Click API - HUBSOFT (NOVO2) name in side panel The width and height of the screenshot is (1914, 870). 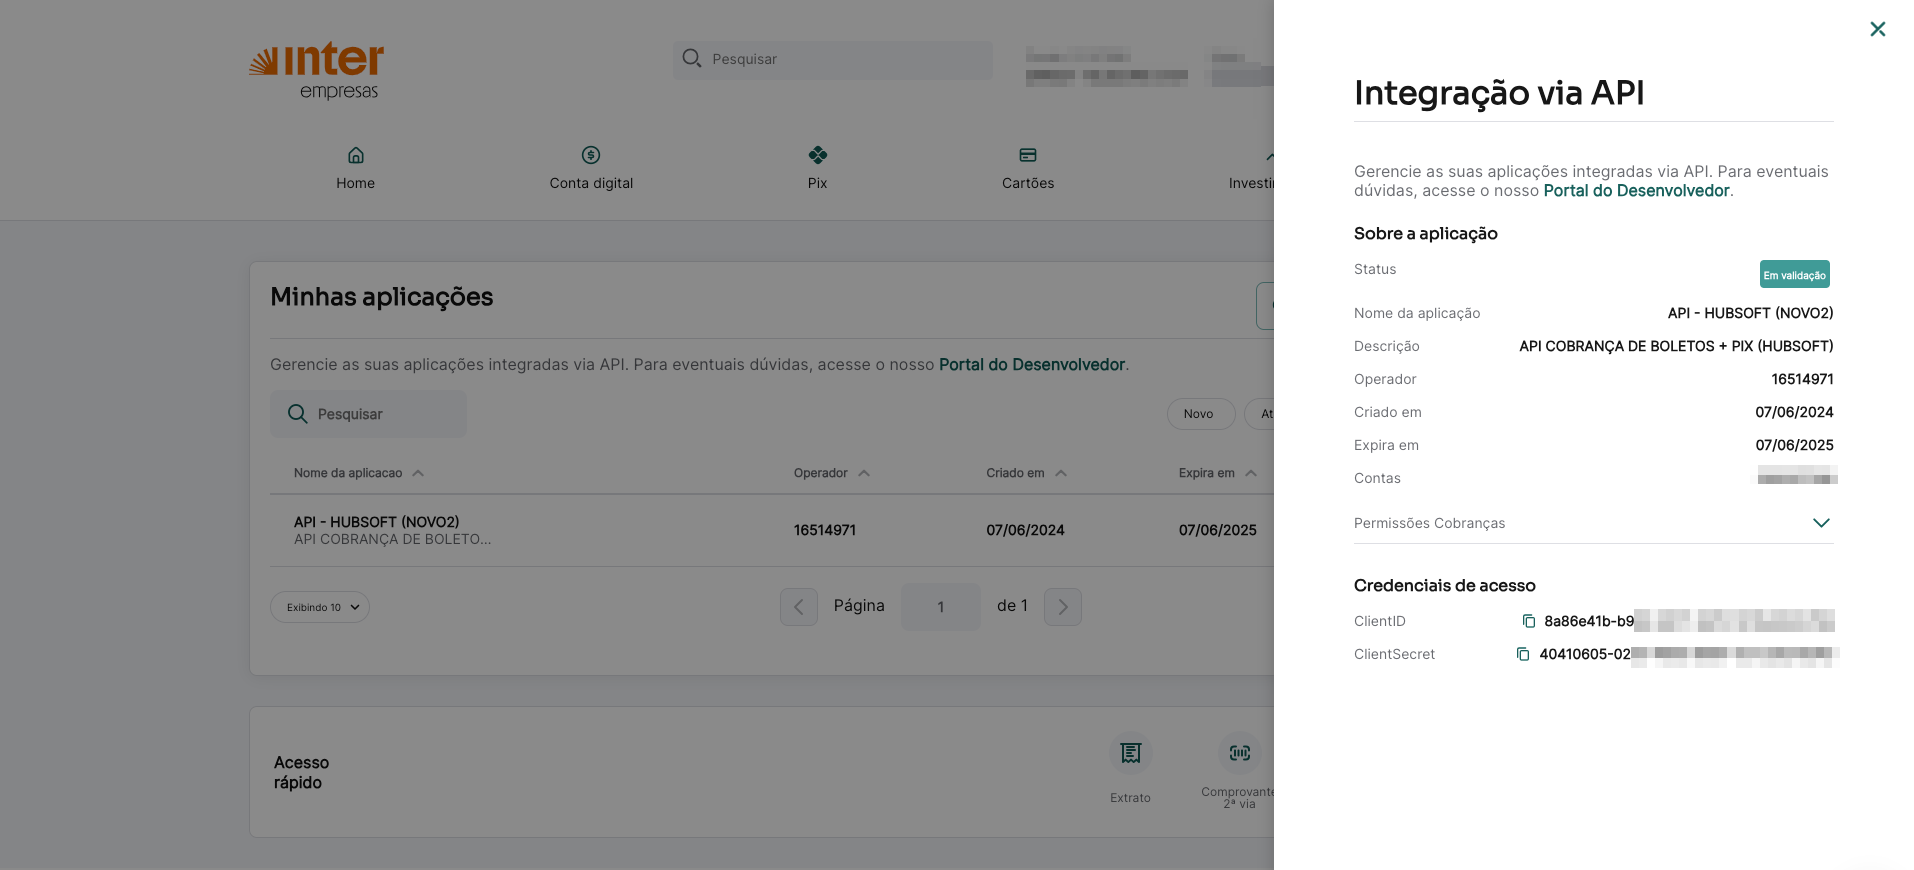point(1750,314)
